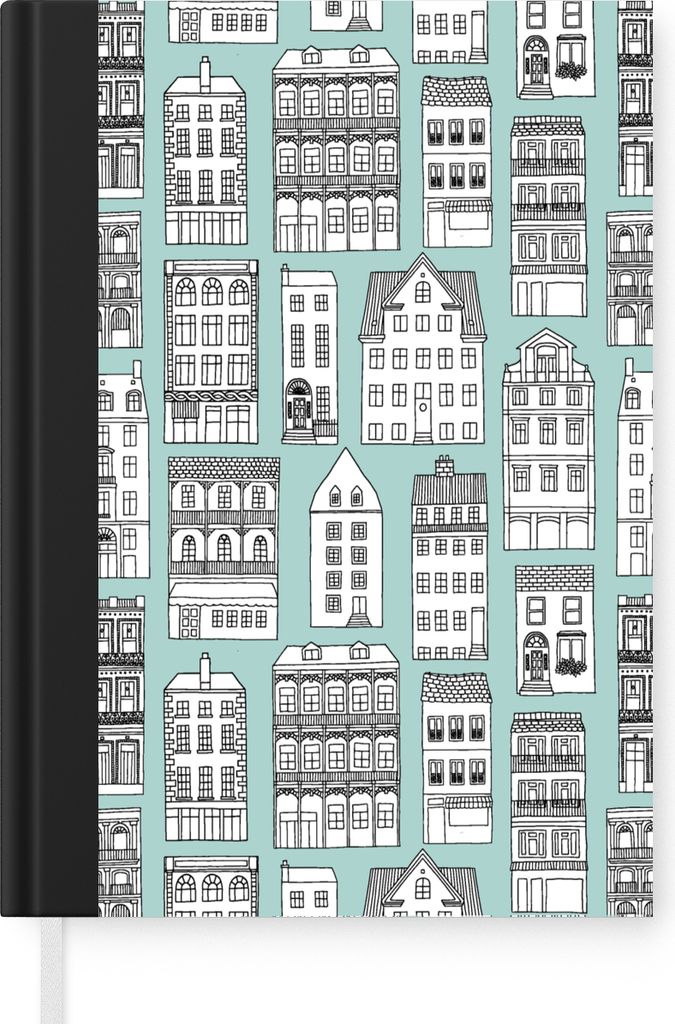The image size is (675, 1024).
Task: Click the fully visible house with chimney stack and striped roof
Action: pos(450,558)
